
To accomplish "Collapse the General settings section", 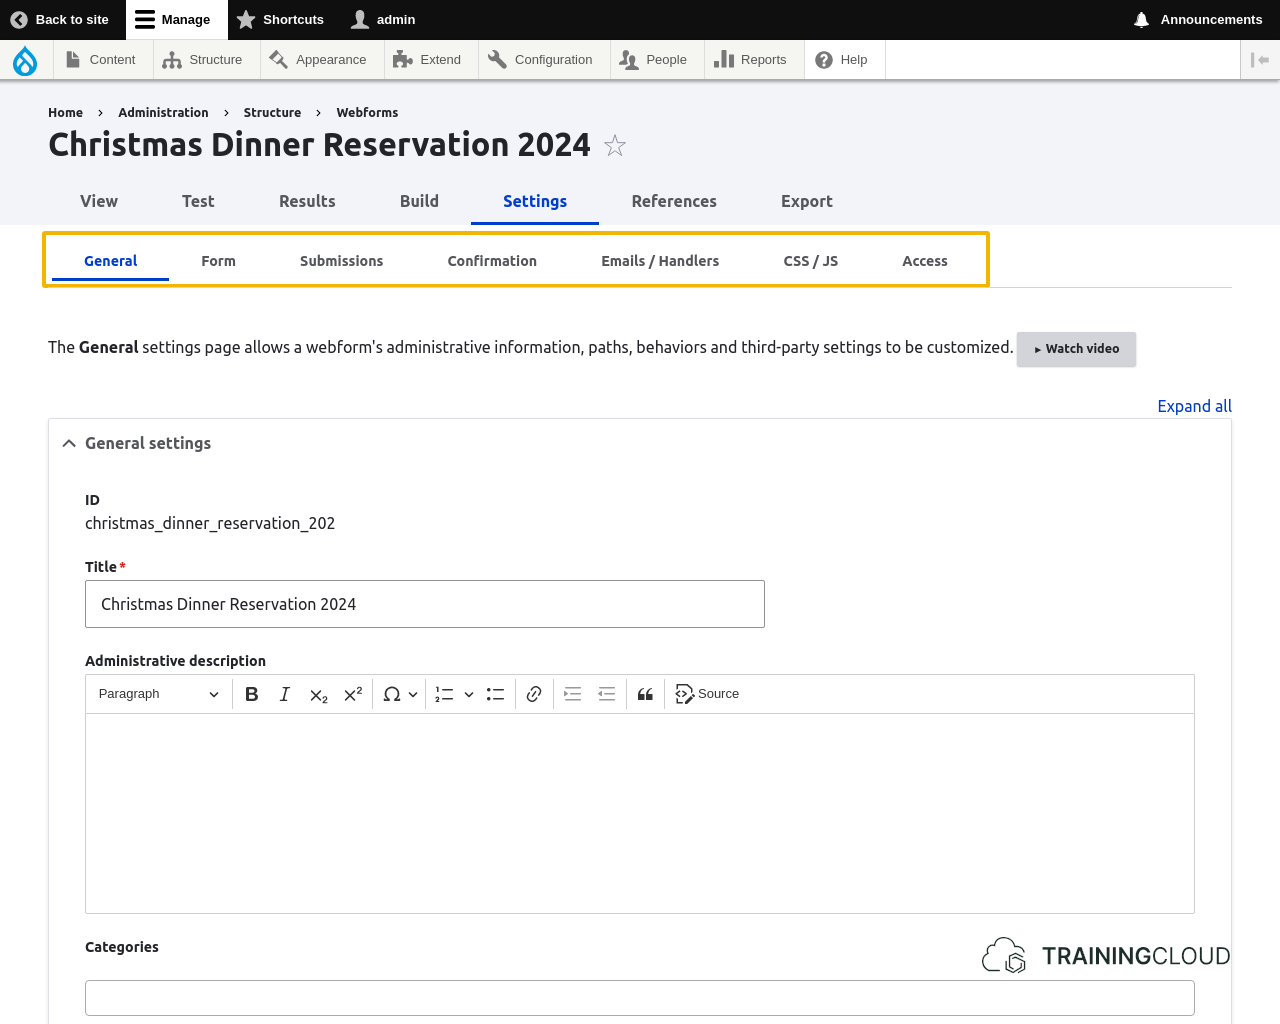I will click(x=137, y=443).
